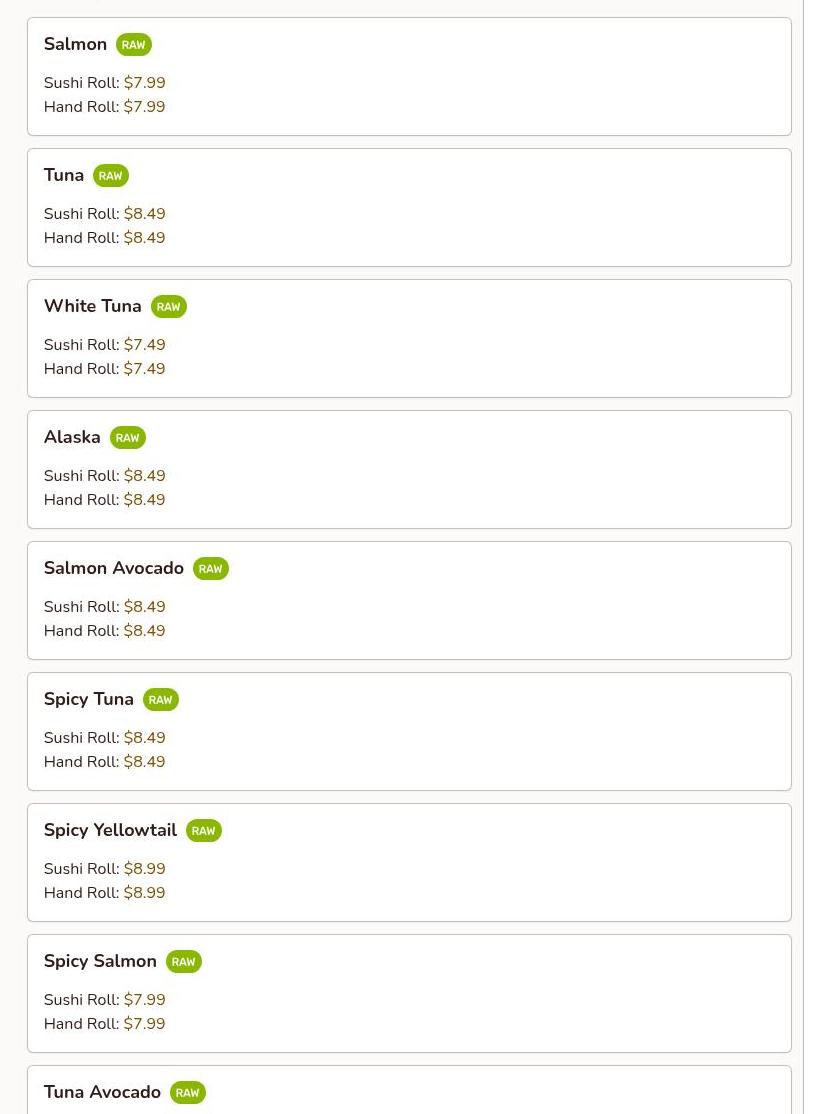The height and width of the screenshot is (1114, 824).
Task: Select the White Tuna item heading
Action: [x=92, y=306]
